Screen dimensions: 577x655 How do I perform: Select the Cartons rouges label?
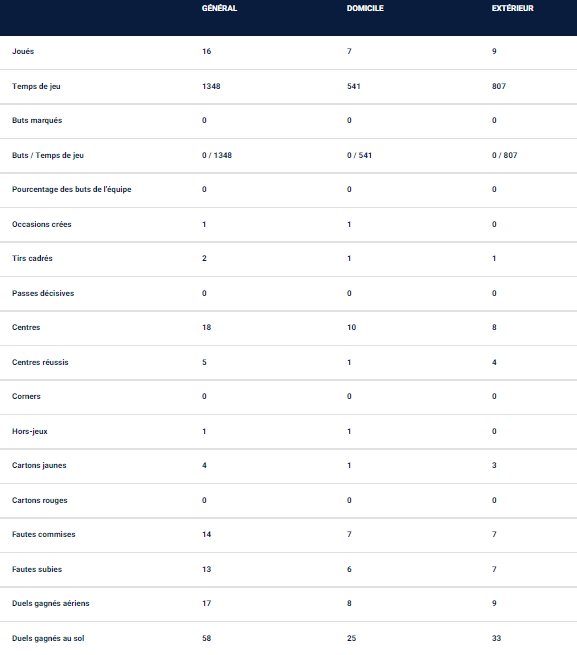pos(40,500)
